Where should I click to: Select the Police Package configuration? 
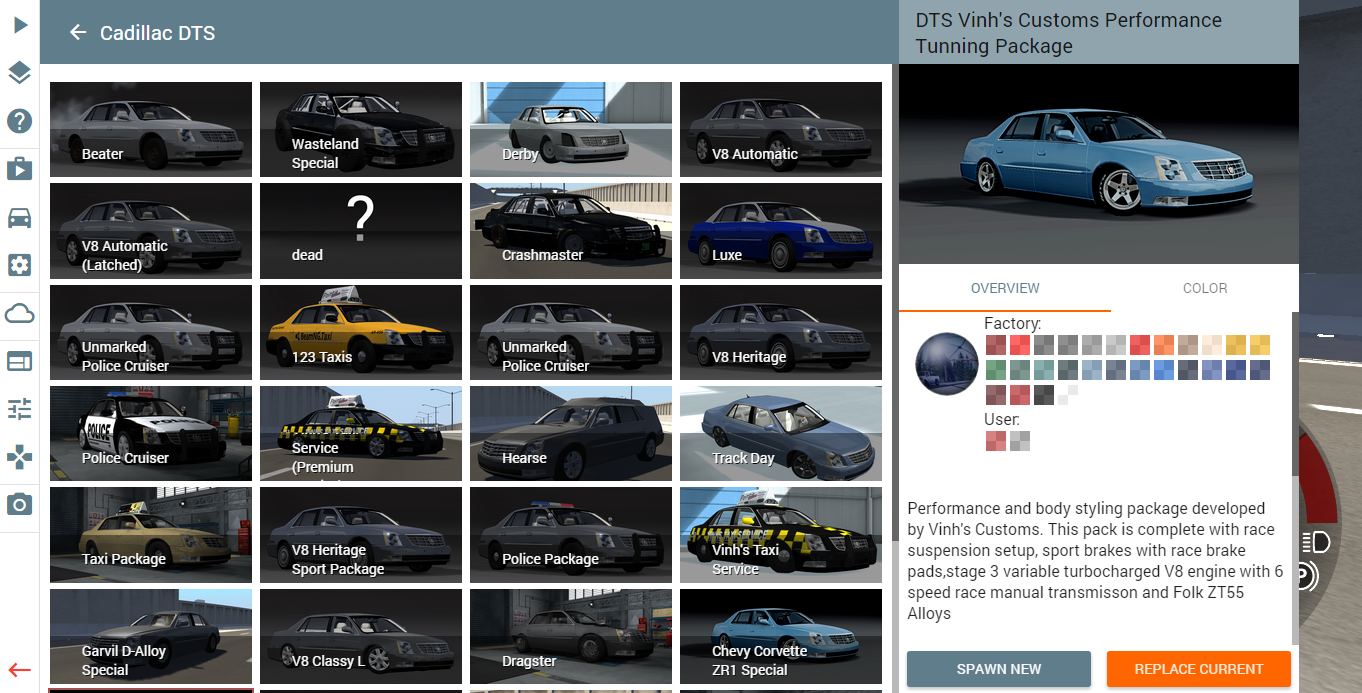click(x=571, y=535)
